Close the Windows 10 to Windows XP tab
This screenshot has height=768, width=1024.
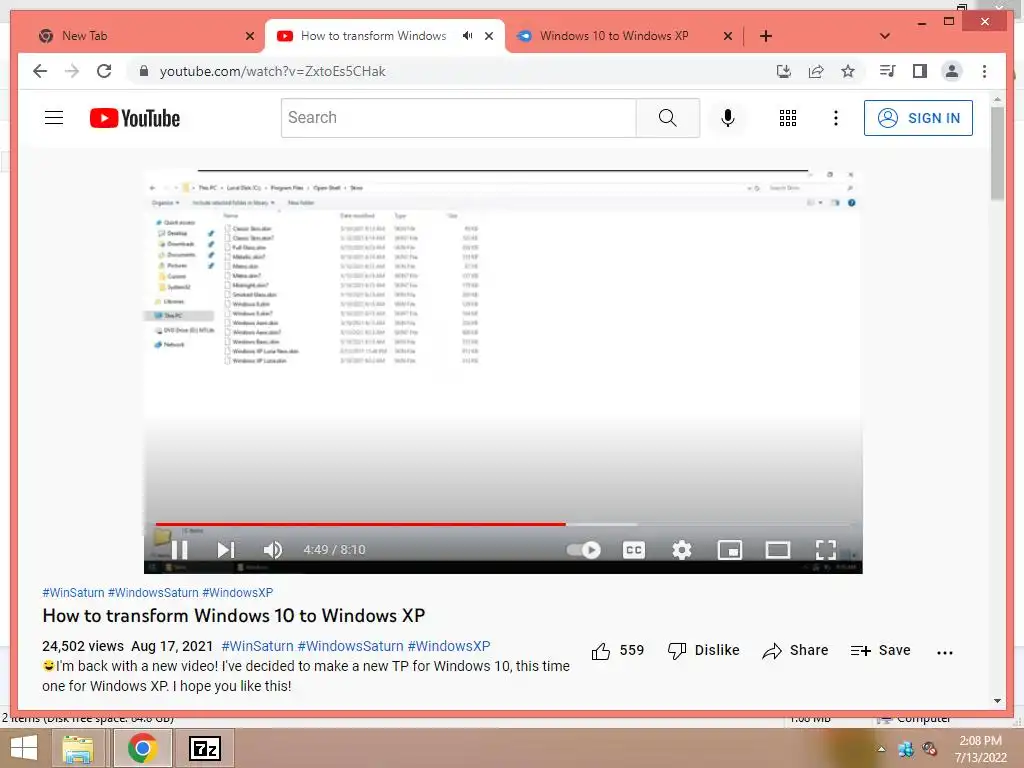[x=728, y=36]
